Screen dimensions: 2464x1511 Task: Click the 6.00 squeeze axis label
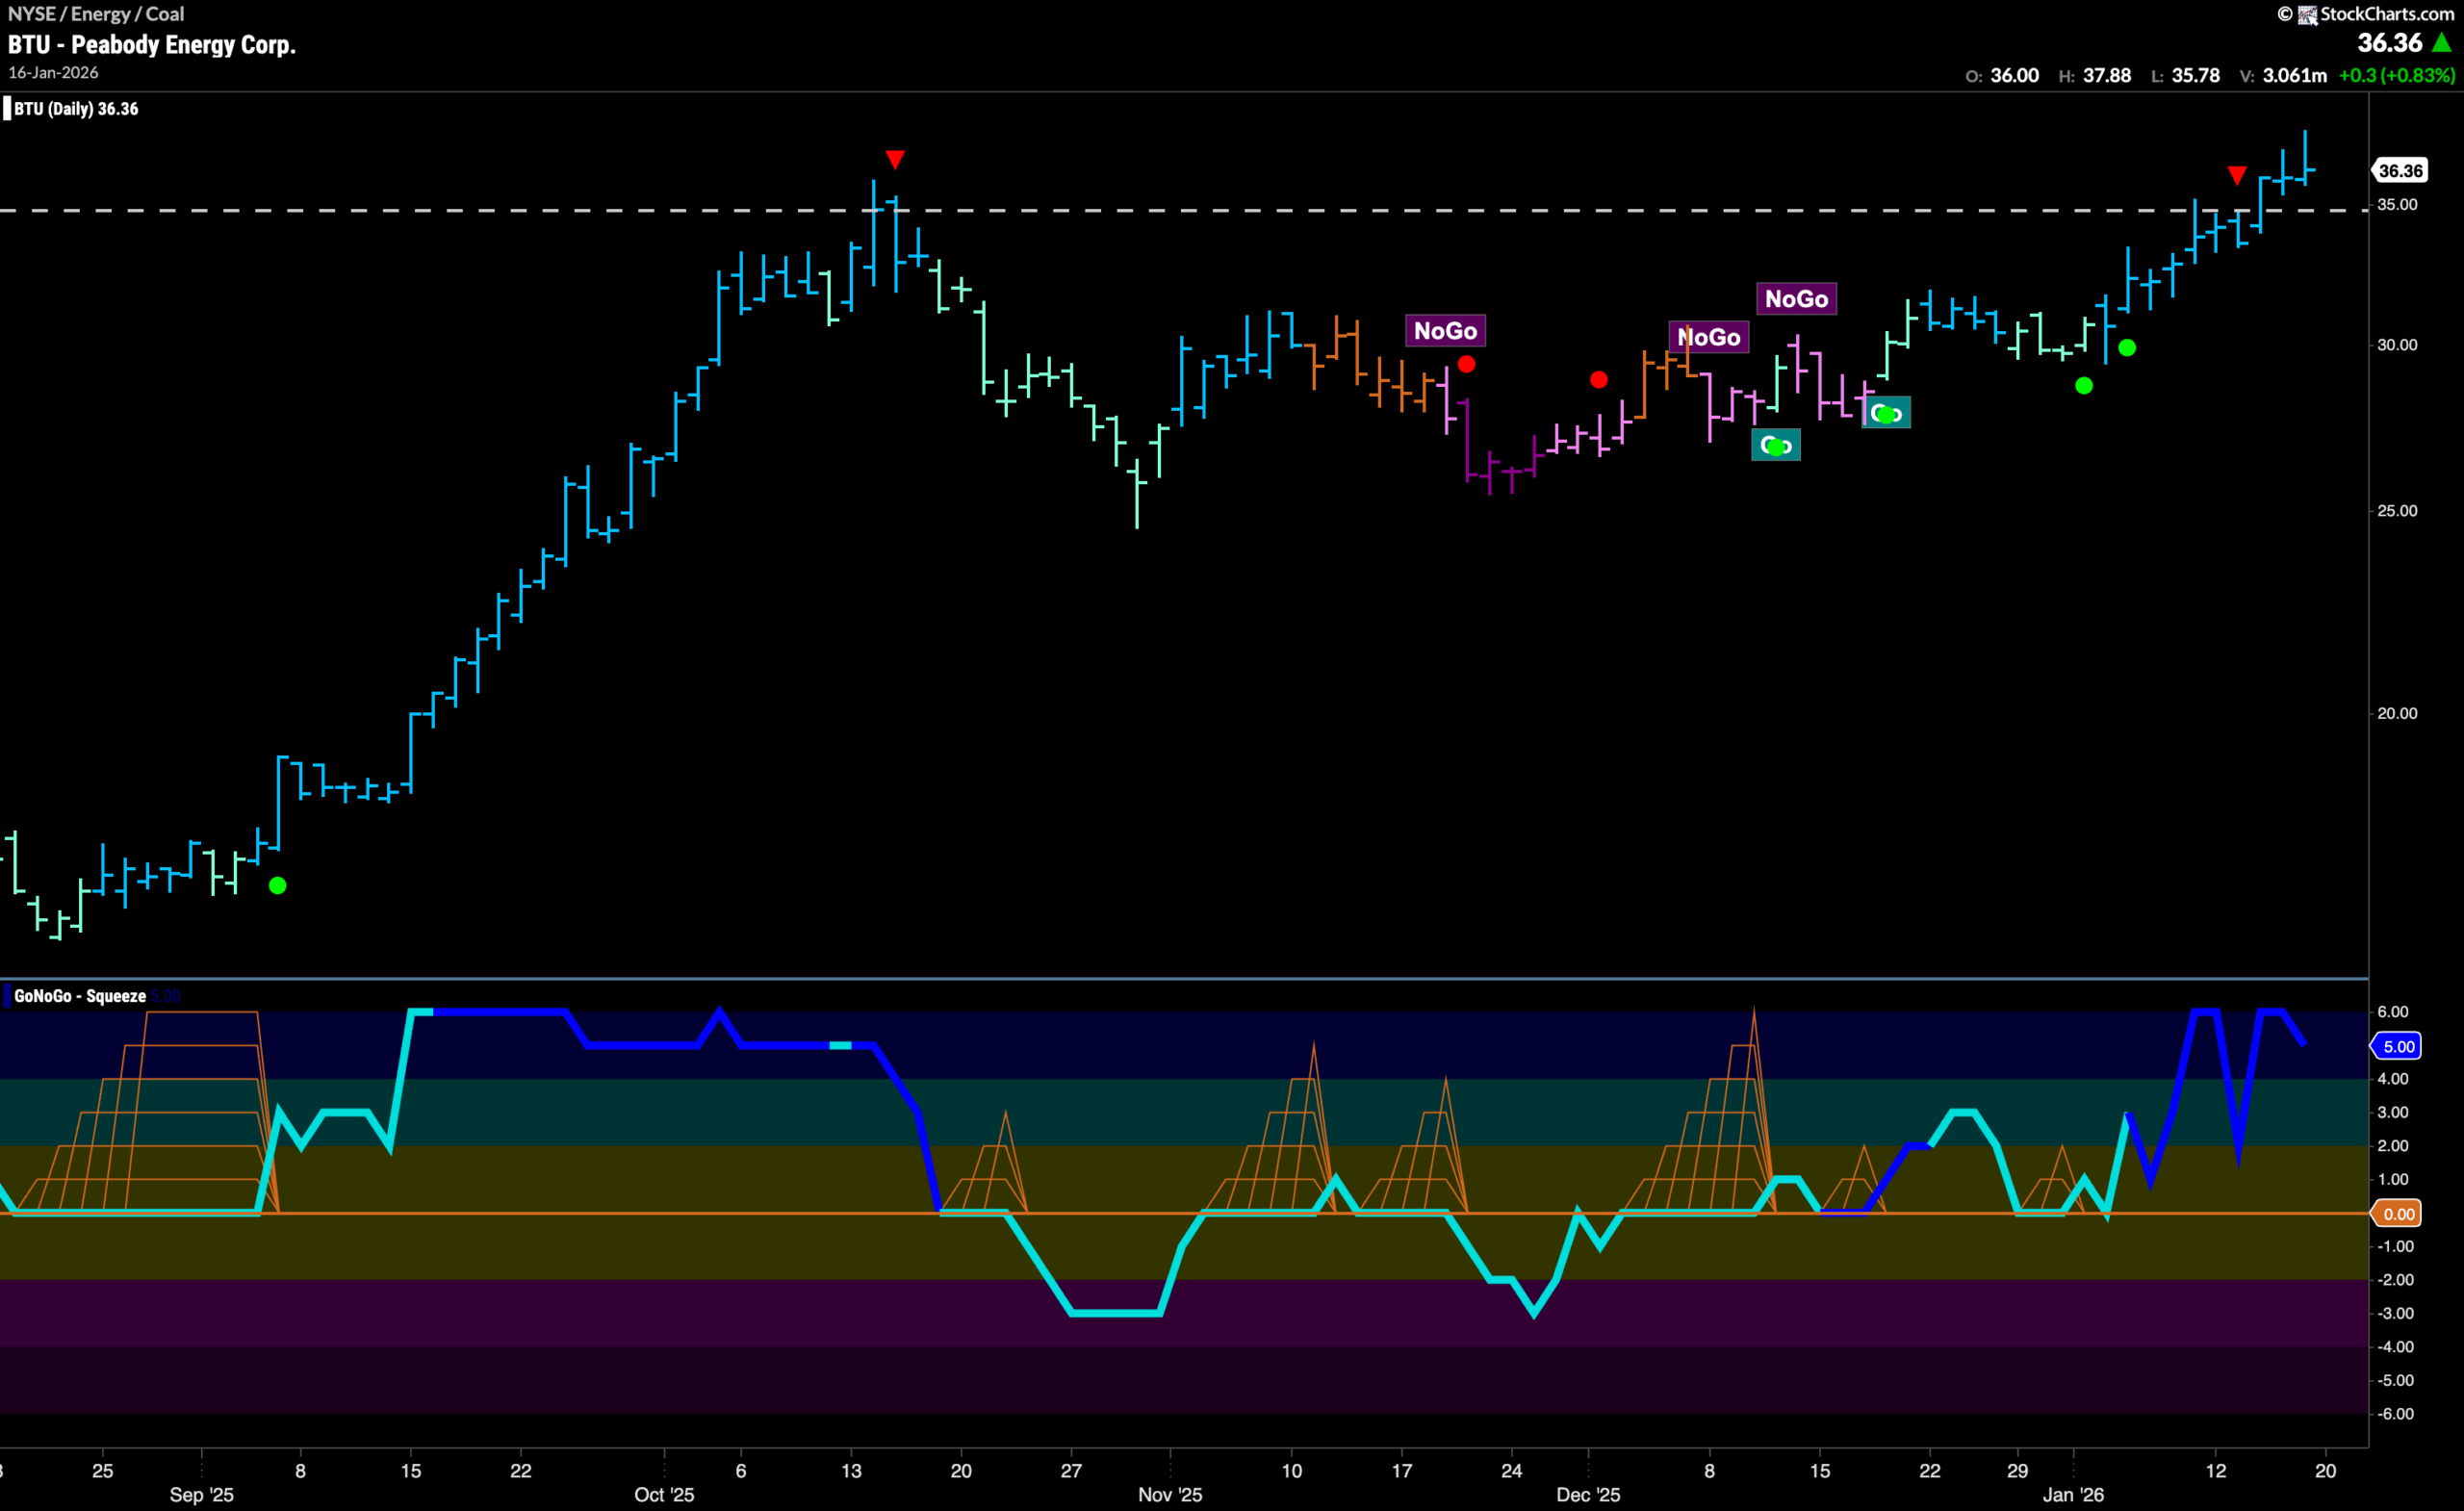point(2392,1012)
